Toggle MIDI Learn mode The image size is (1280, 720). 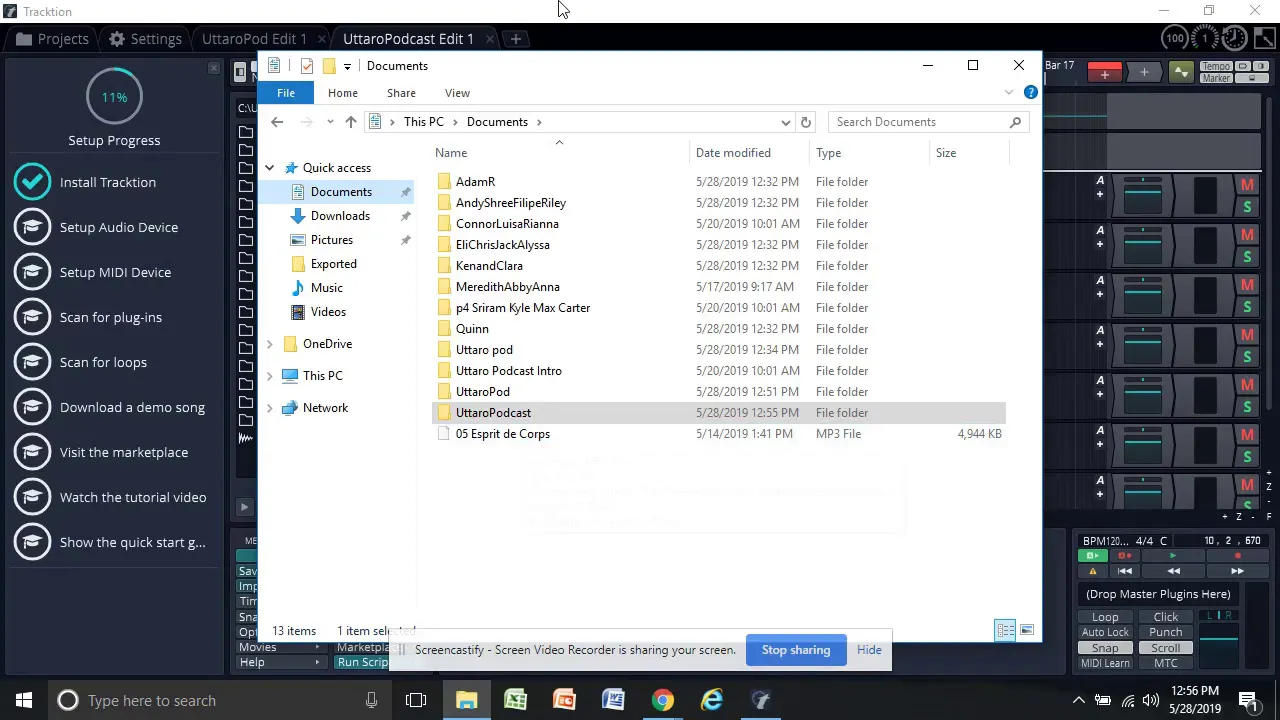[x=1105, y=663]
